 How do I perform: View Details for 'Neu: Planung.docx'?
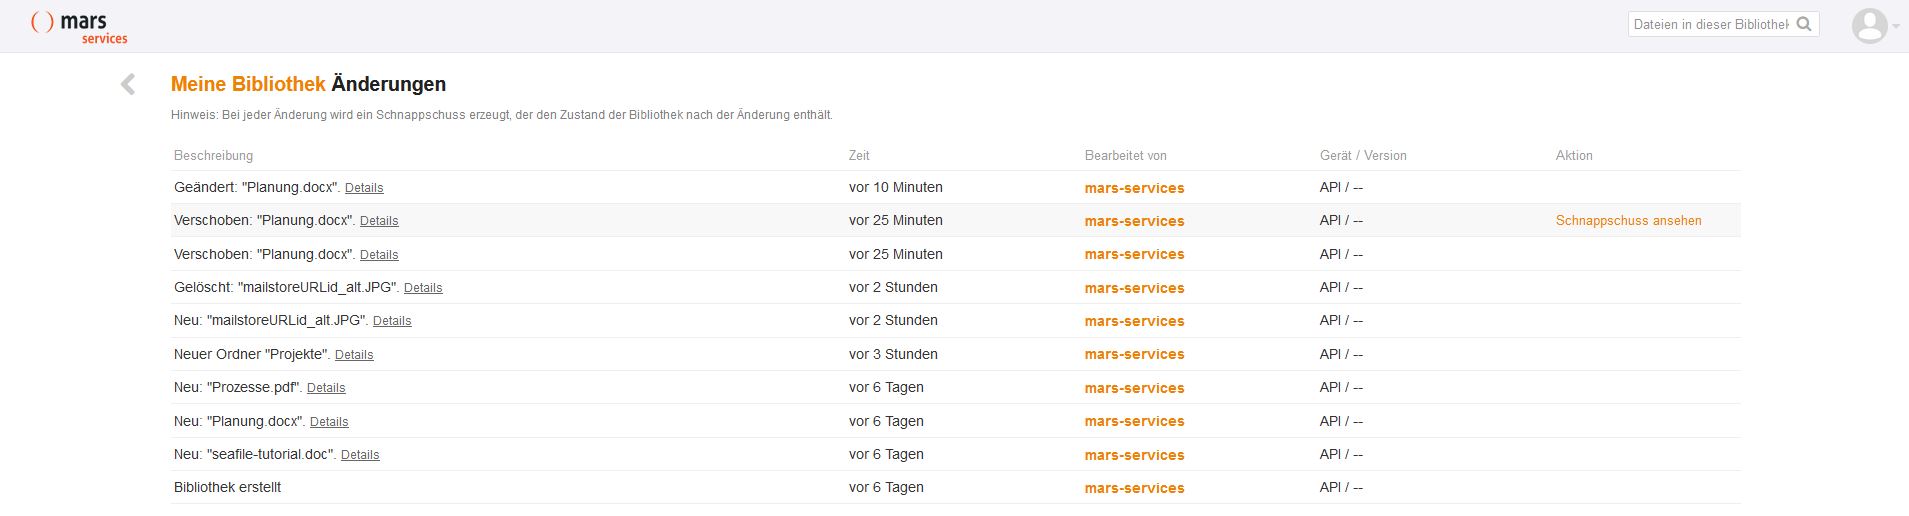329,422
